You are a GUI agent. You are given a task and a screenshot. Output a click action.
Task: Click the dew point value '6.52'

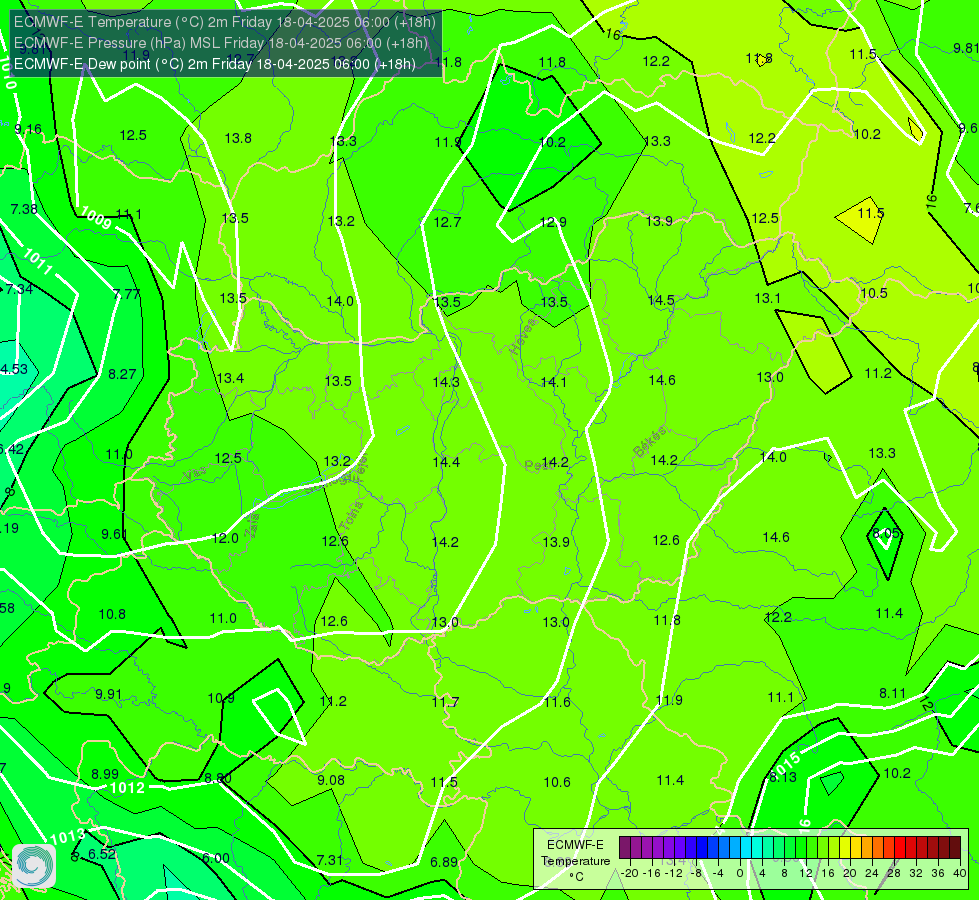102,854
